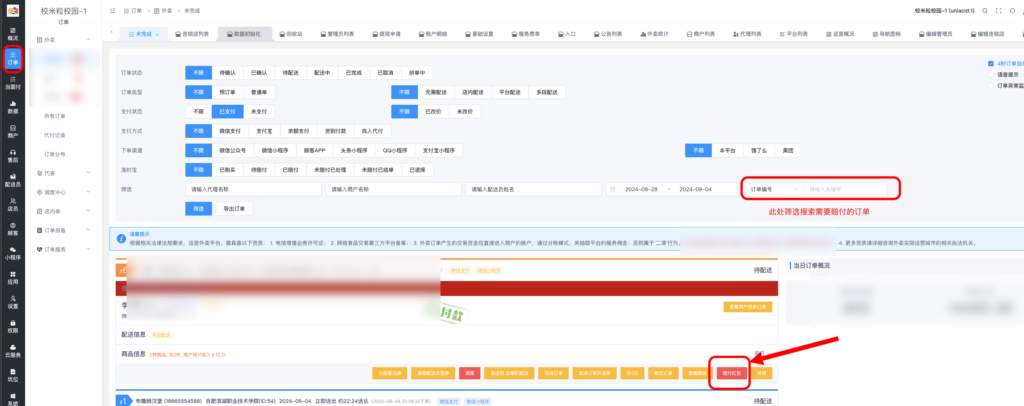Select 已完成 order status filter
Image resolution: width=1024 pixels, height=406 pixels.
point(355,73)
